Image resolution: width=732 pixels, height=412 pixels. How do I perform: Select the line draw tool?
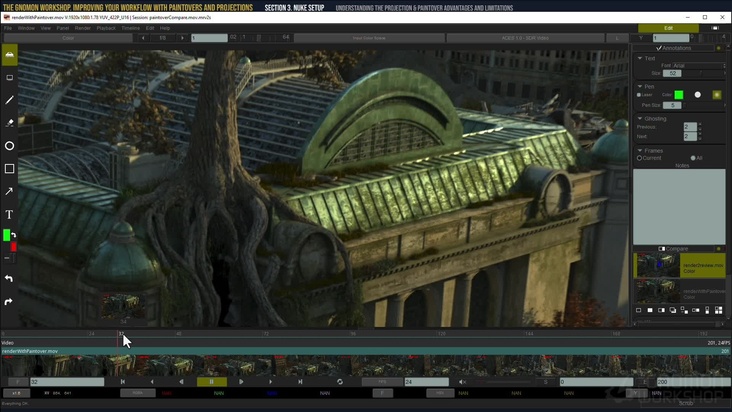9,100
